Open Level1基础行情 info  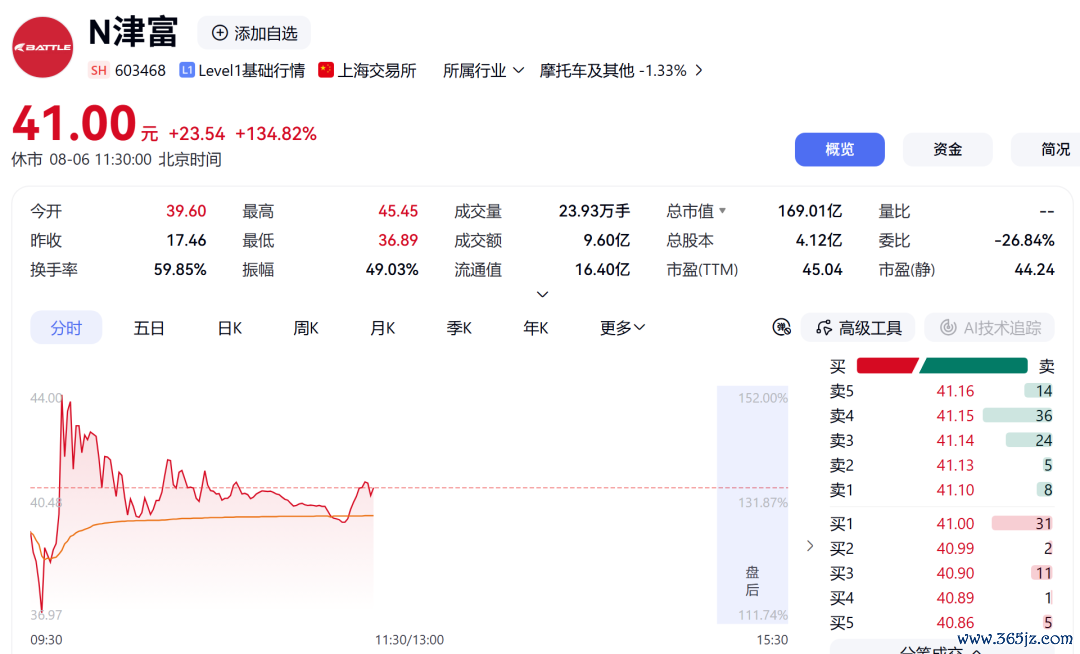pos(251,70)
